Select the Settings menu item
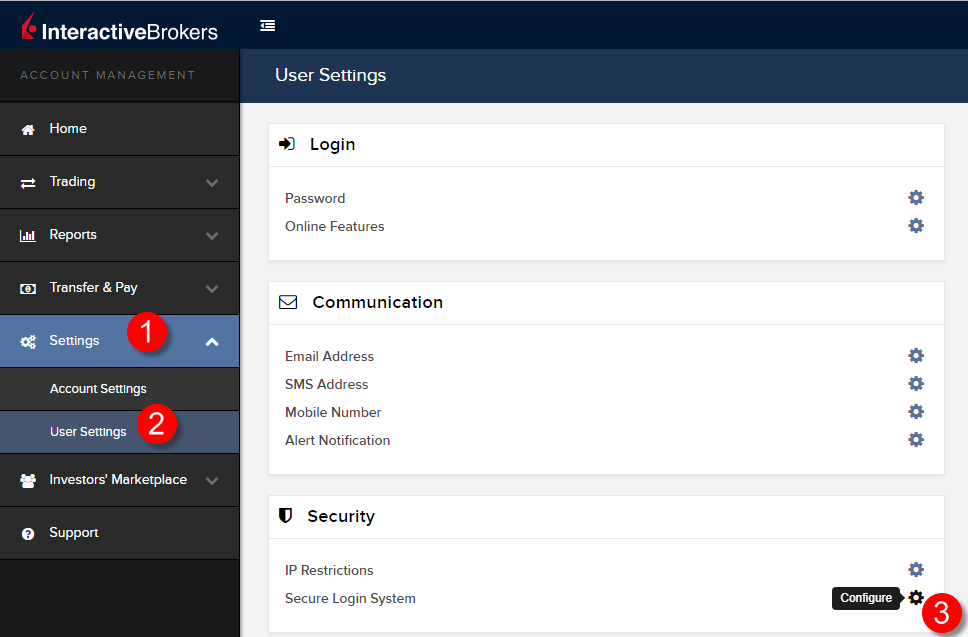Screen dimensions: 968x637 120,341
